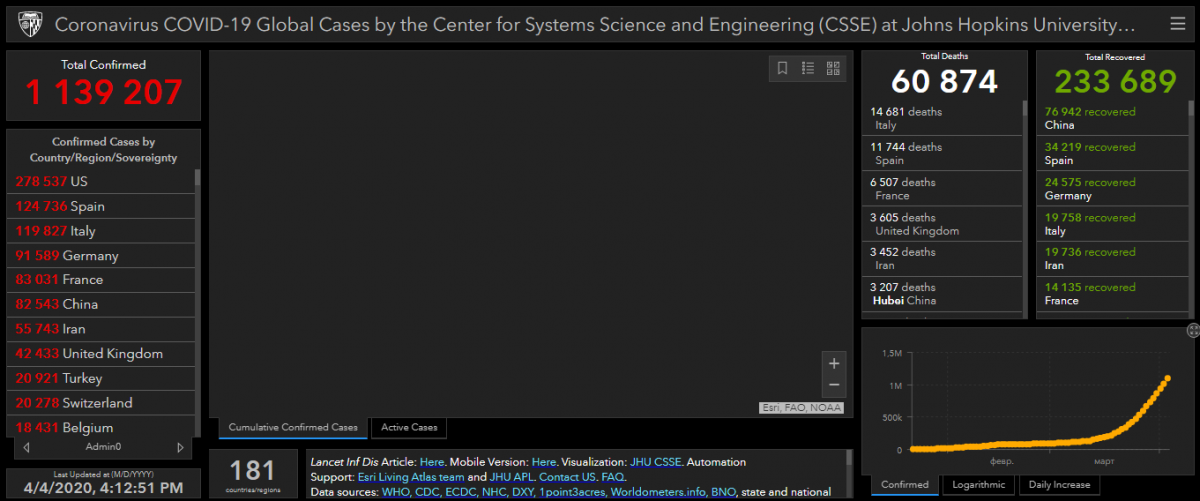Click the Contact US link
Screen dimensions: 1200x501
[x=569, y=477]
